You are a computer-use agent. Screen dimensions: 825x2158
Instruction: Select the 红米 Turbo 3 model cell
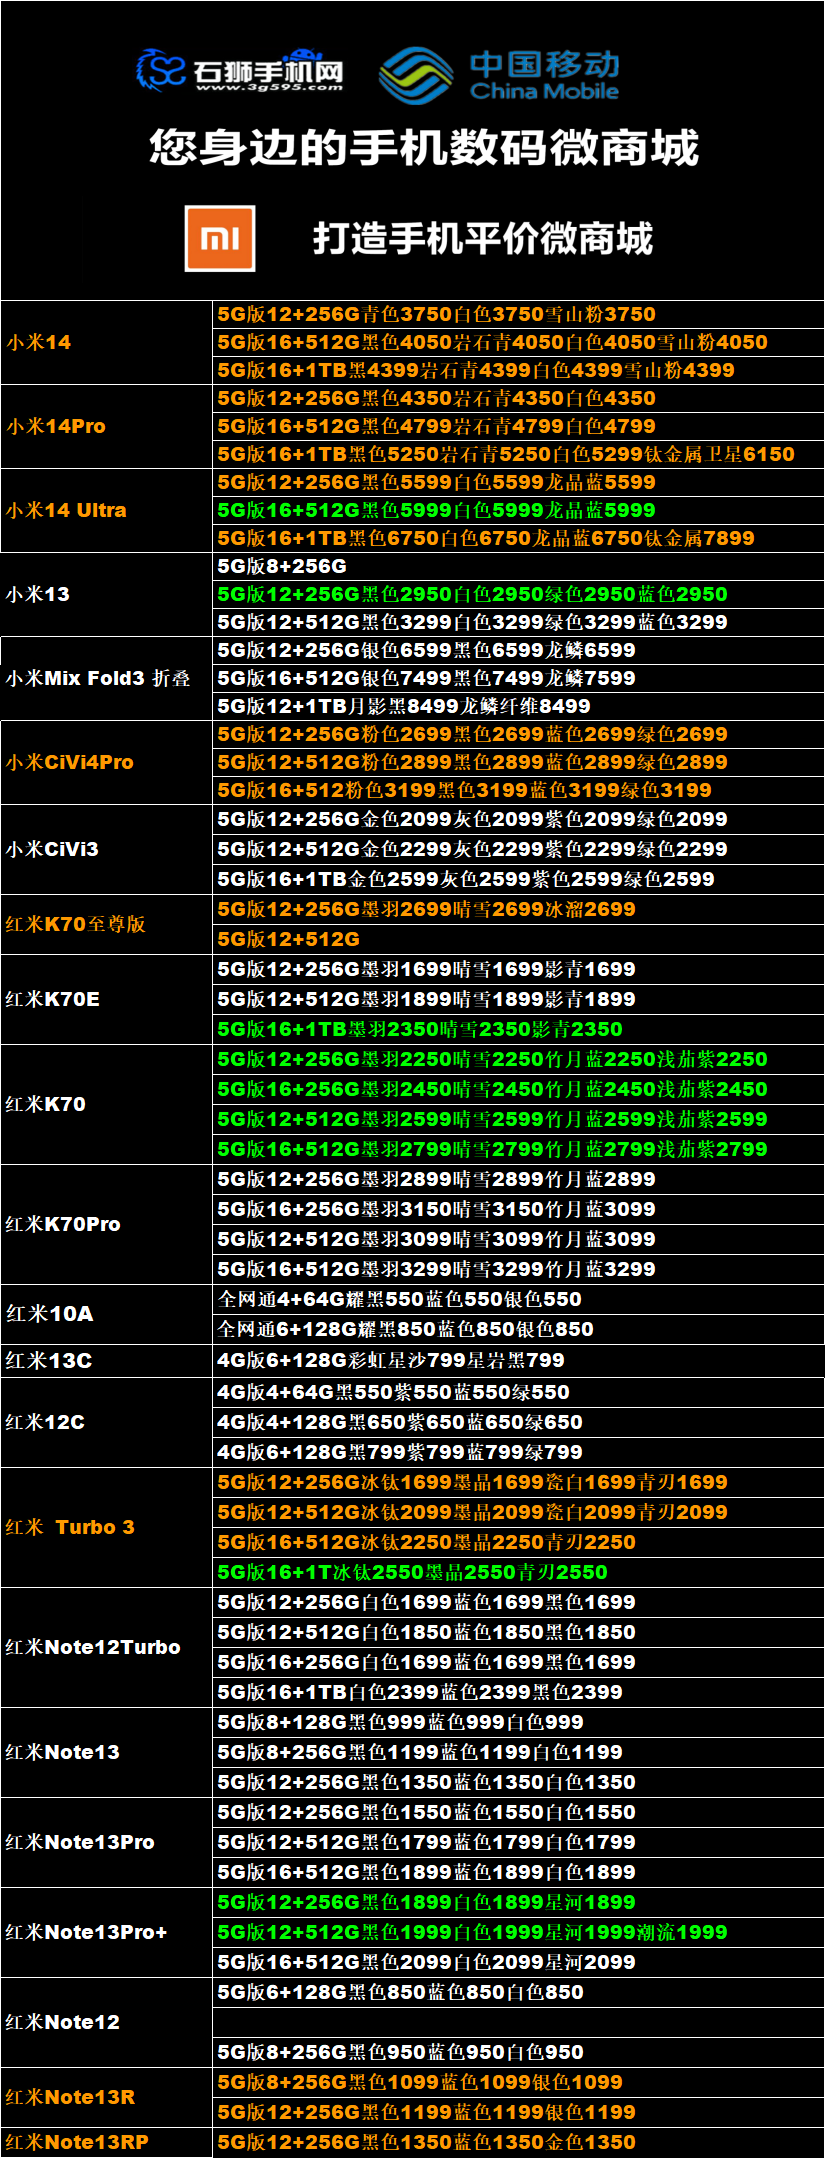(70, 1527)
